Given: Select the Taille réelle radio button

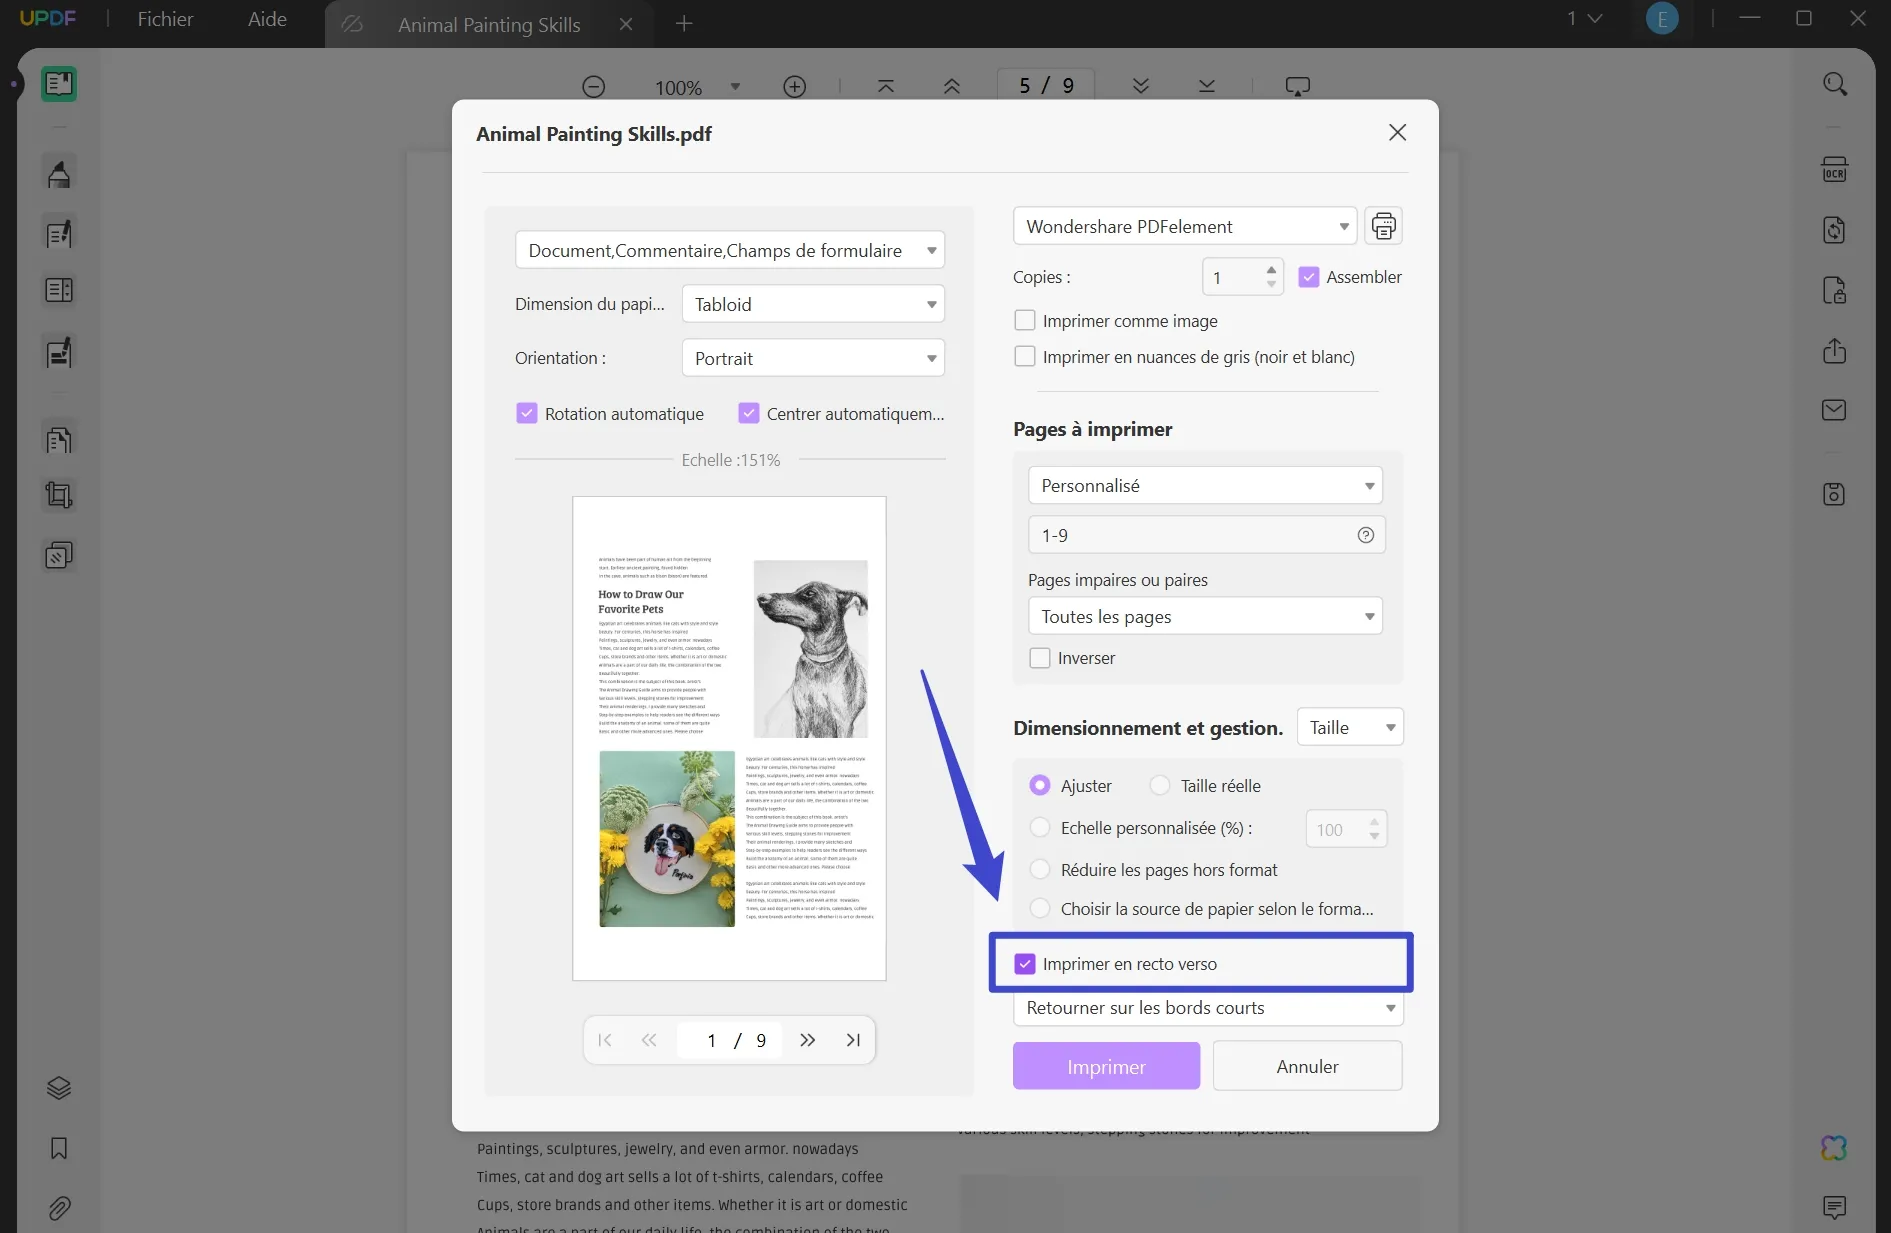Looking at the screenshot, I should point(1160,786).
